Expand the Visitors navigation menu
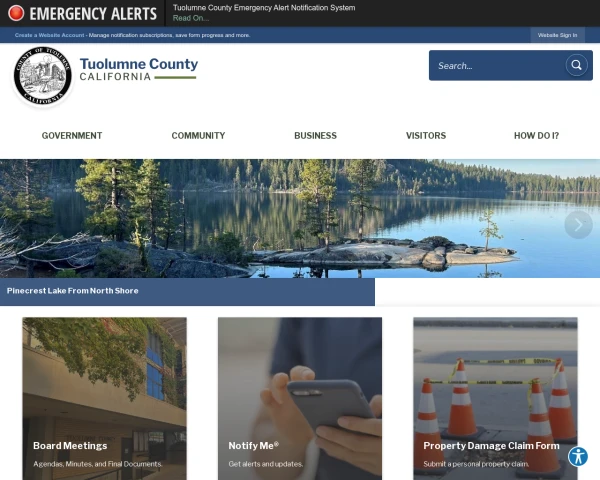This screenshot has height=480, width=600. pyautogui.click(x=426, y=136)
